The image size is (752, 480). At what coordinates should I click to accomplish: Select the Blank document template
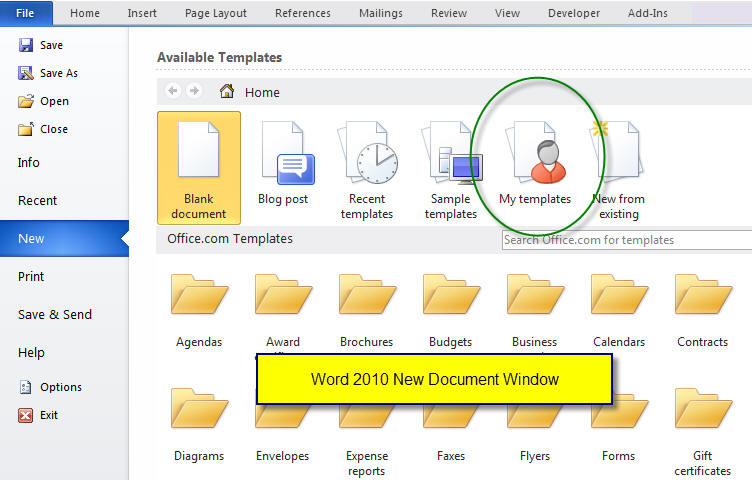(x=199, y=168)
